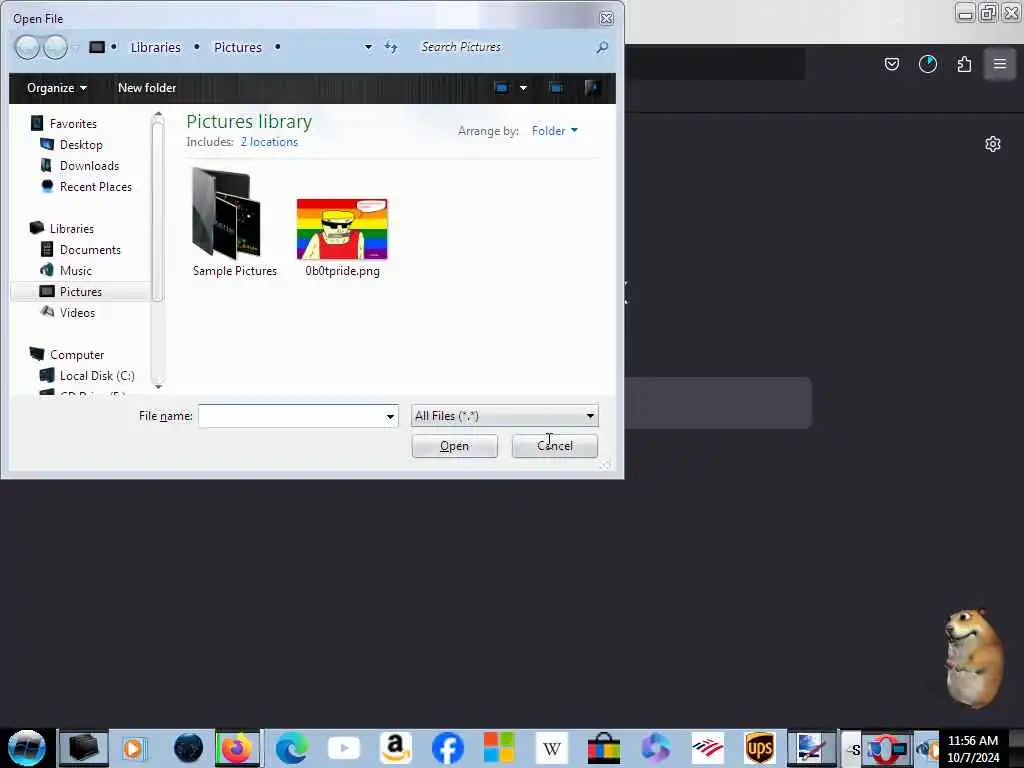Click the New folder button

coord(147,88)
